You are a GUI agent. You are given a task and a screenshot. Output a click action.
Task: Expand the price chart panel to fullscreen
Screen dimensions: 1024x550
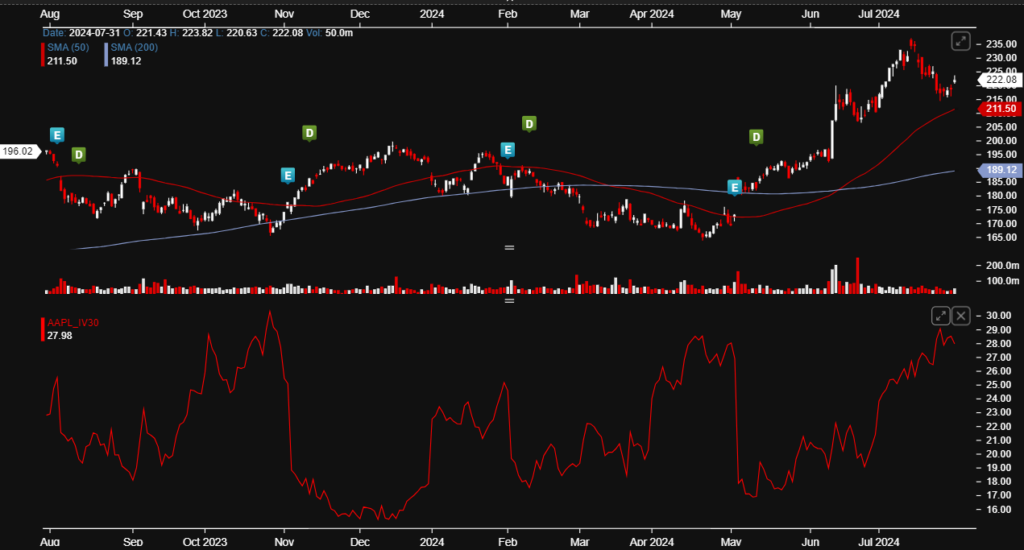(x=960, y=42)
